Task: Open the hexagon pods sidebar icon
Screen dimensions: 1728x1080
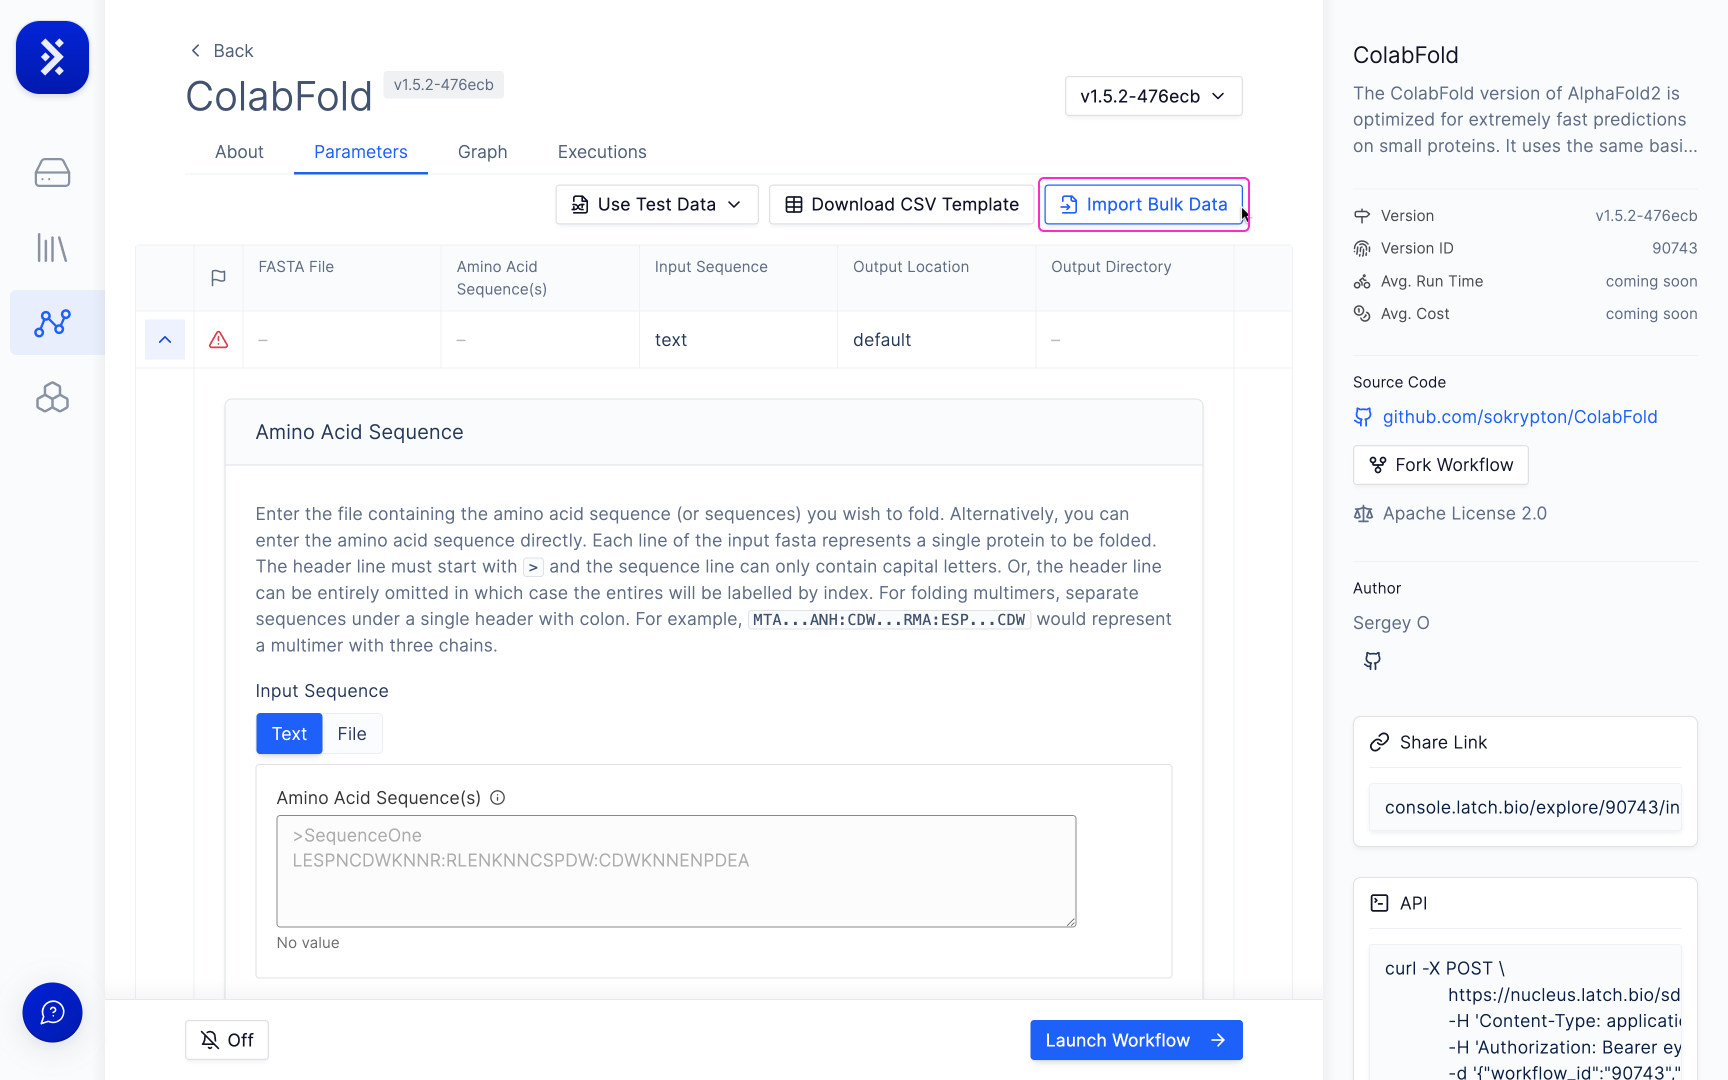Action: pos(52,398)
